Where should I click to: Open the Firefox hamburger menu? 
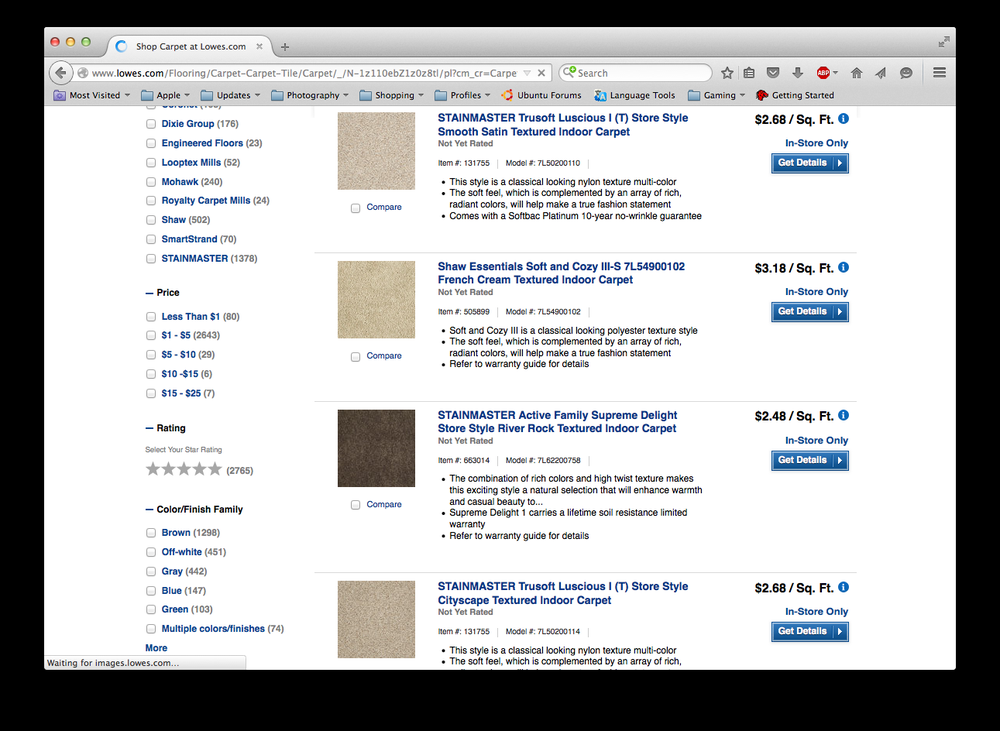[939, 73]
